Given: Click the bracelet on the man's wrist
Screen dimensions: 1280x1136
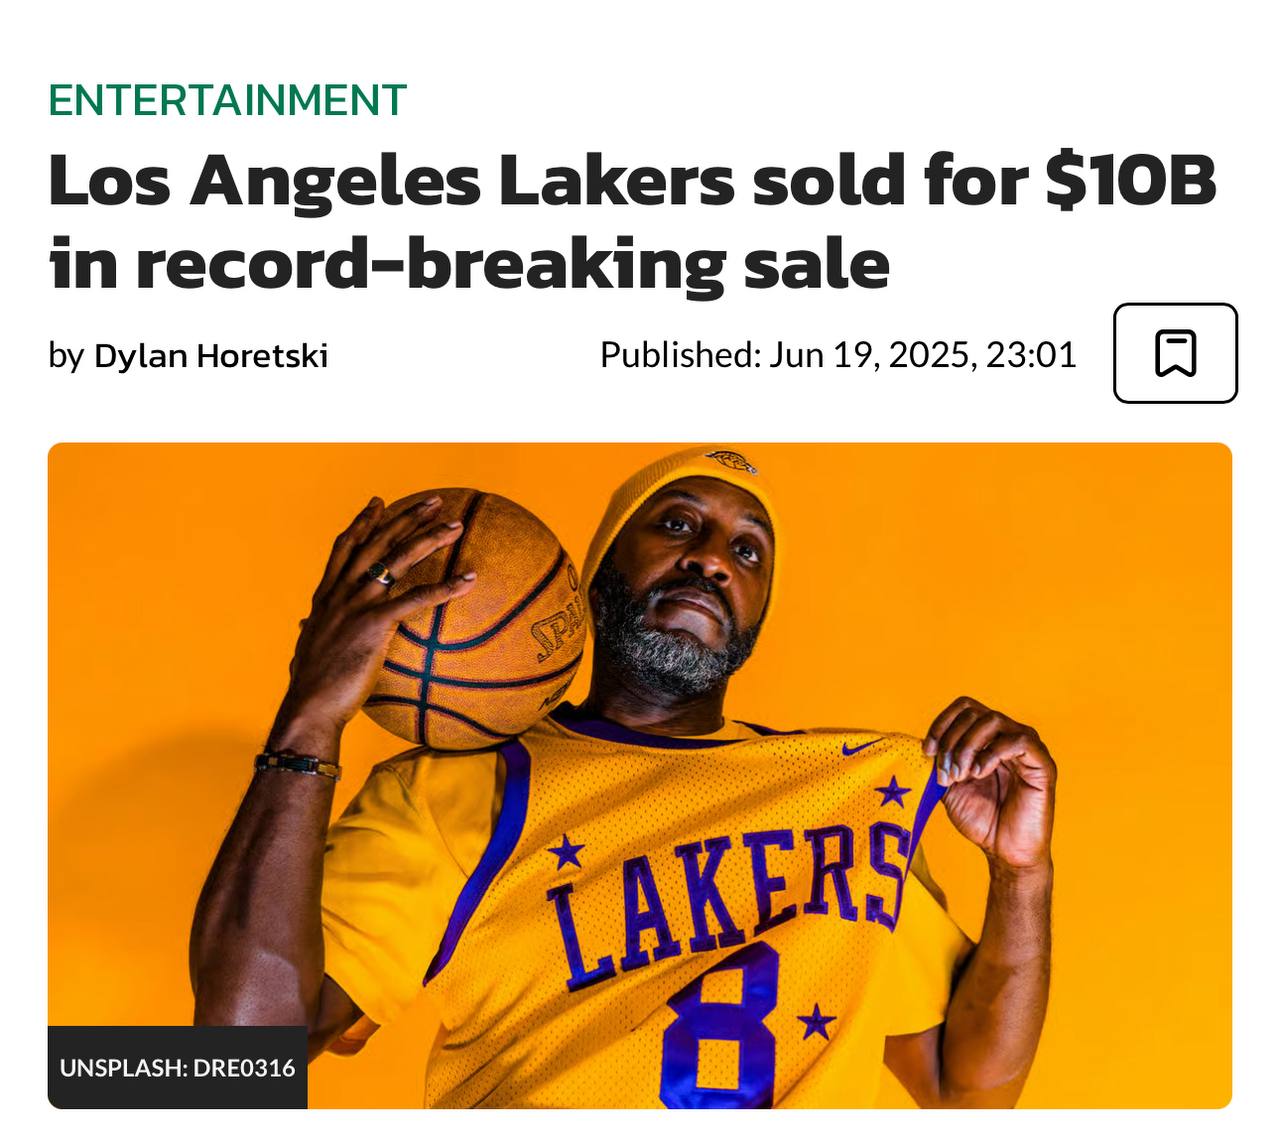Looking at the screenshot, I should click(x=297, y=765).
